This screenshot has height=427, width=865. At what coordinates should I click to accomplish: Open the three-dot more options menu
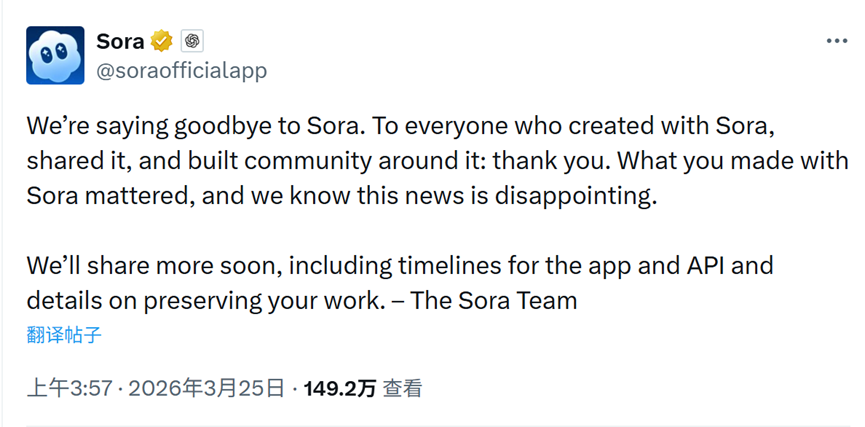836,41
